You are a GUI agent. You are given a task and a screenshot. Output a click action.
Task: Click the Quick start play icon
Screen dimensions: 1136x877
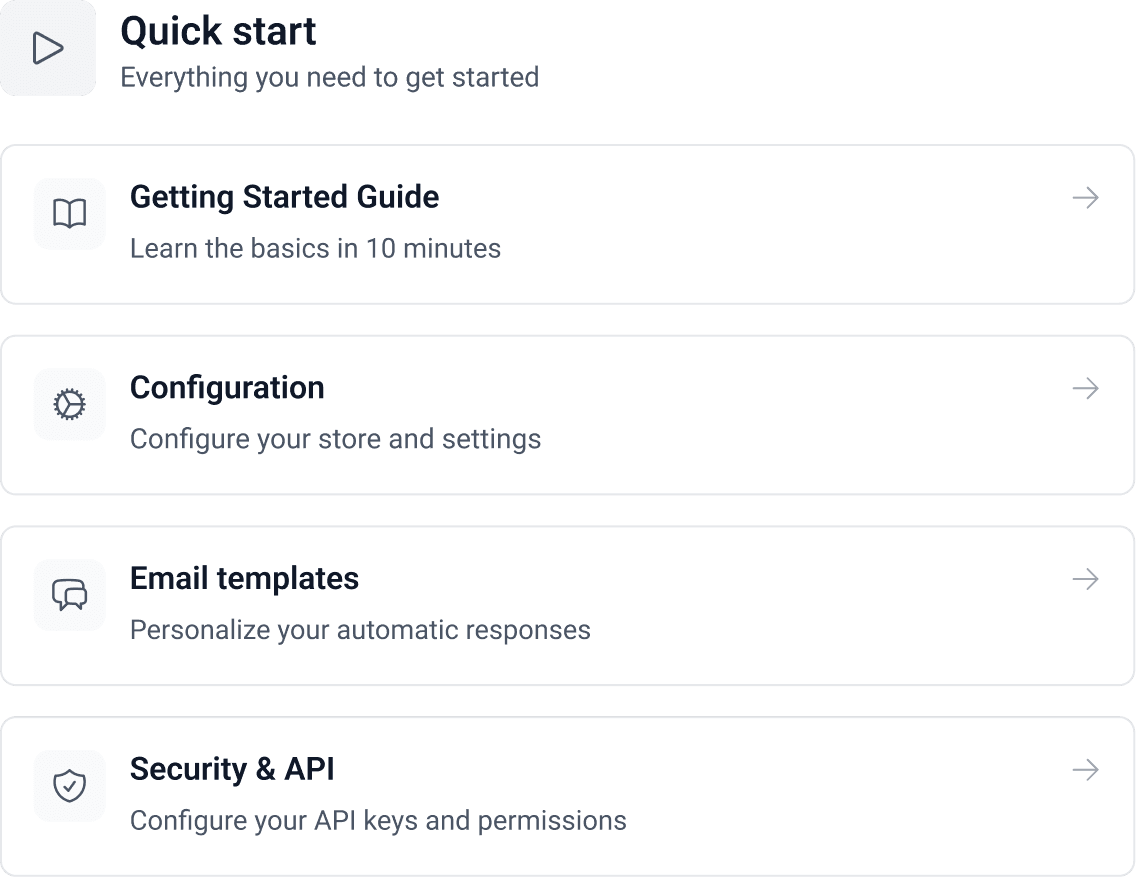pyautogui.click(x=47, y=48)
